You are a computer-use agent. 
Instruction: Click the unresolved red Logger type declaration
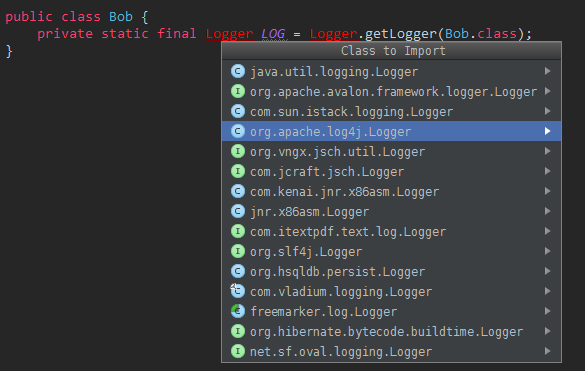coord(229,34)
